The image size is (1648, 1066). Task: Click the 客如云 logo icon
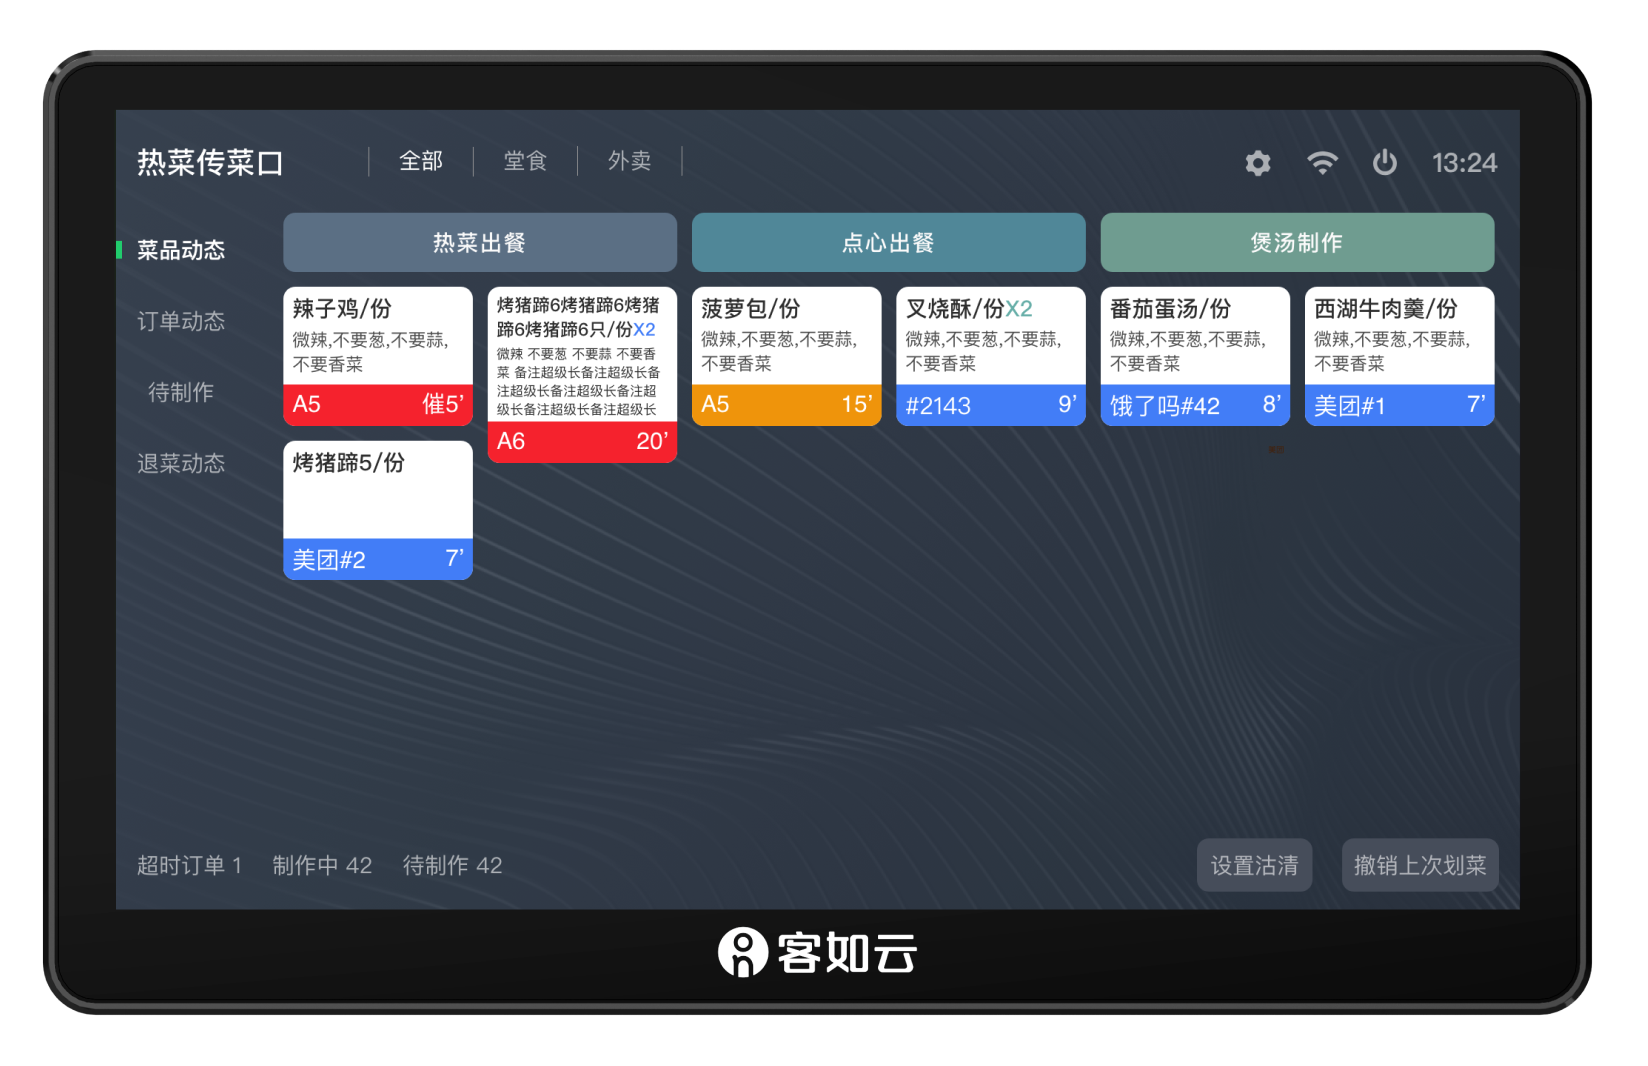pyautogui.click(x=742, y=952)
